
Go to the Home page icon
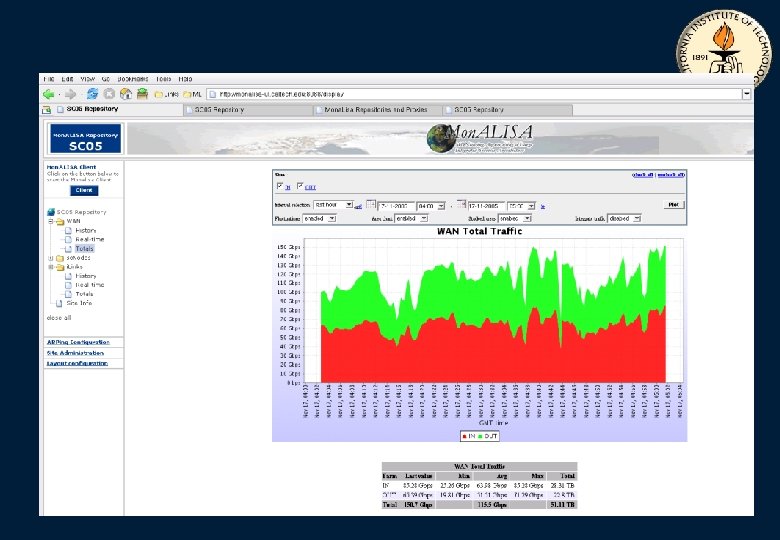(x=126, y=94)
